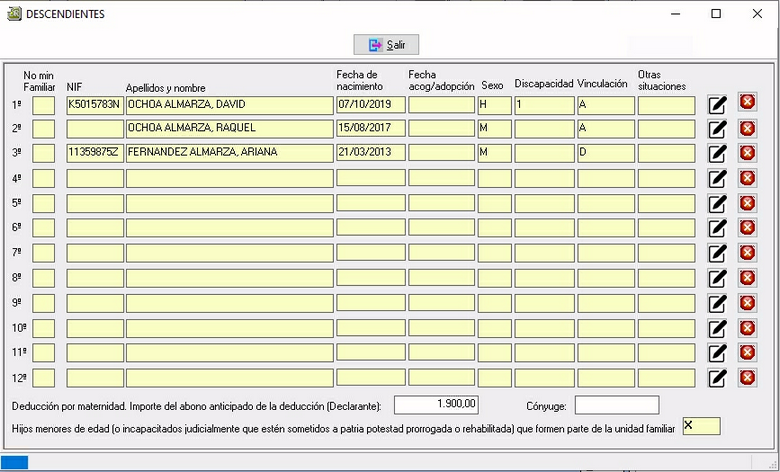Screen dimensions: 780x472
Task: Delete row 12º via red X icon
Action: tap(747, 378)
